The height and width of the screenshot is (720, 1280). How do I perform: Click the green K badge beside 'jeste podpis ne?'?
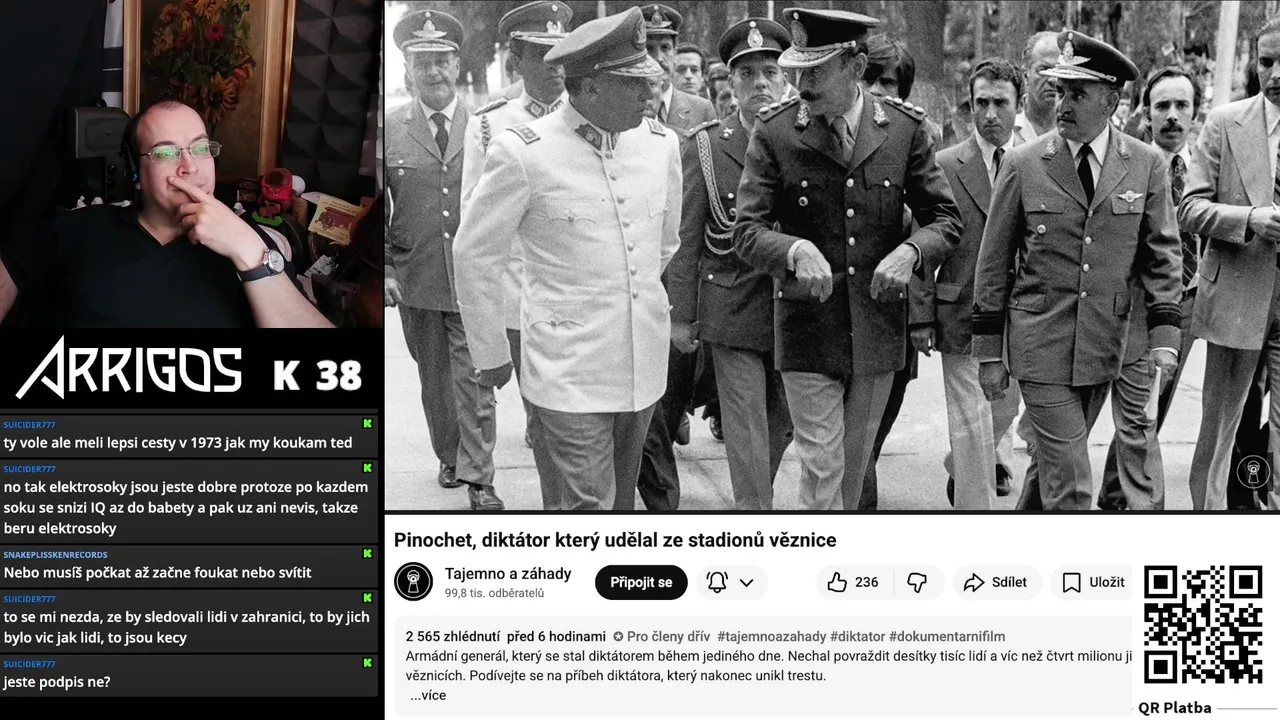(x=368, y=663)
